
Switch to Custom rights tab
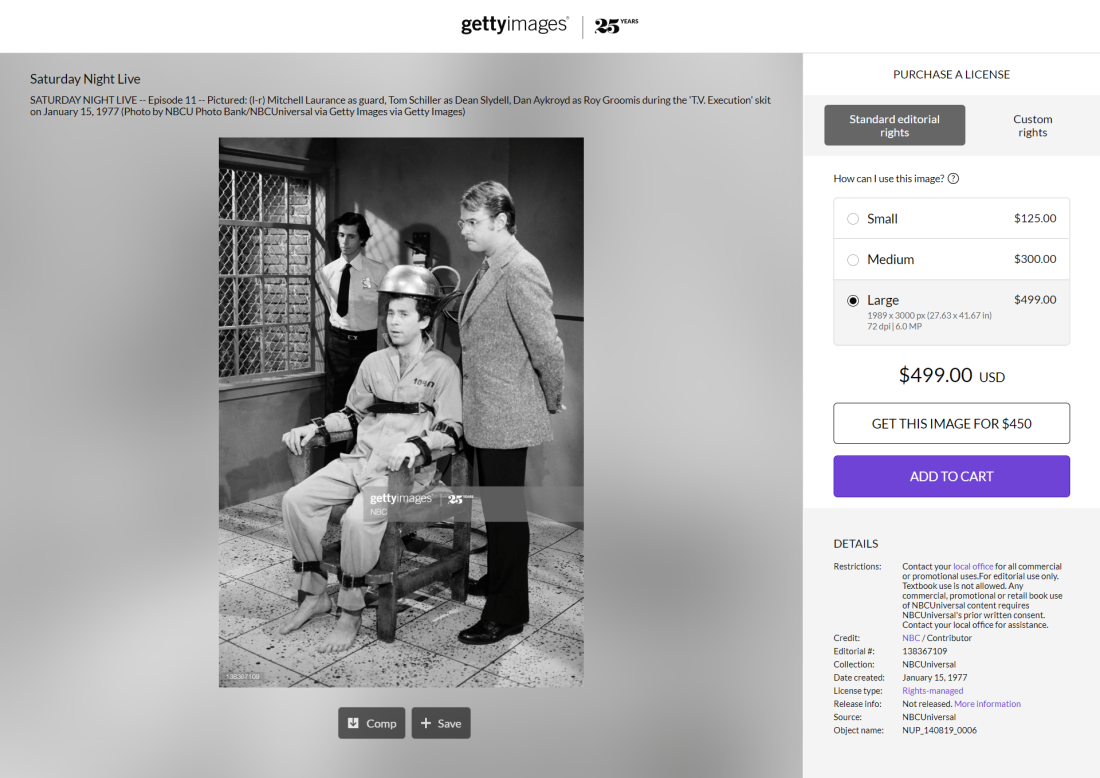point(1033,126)
